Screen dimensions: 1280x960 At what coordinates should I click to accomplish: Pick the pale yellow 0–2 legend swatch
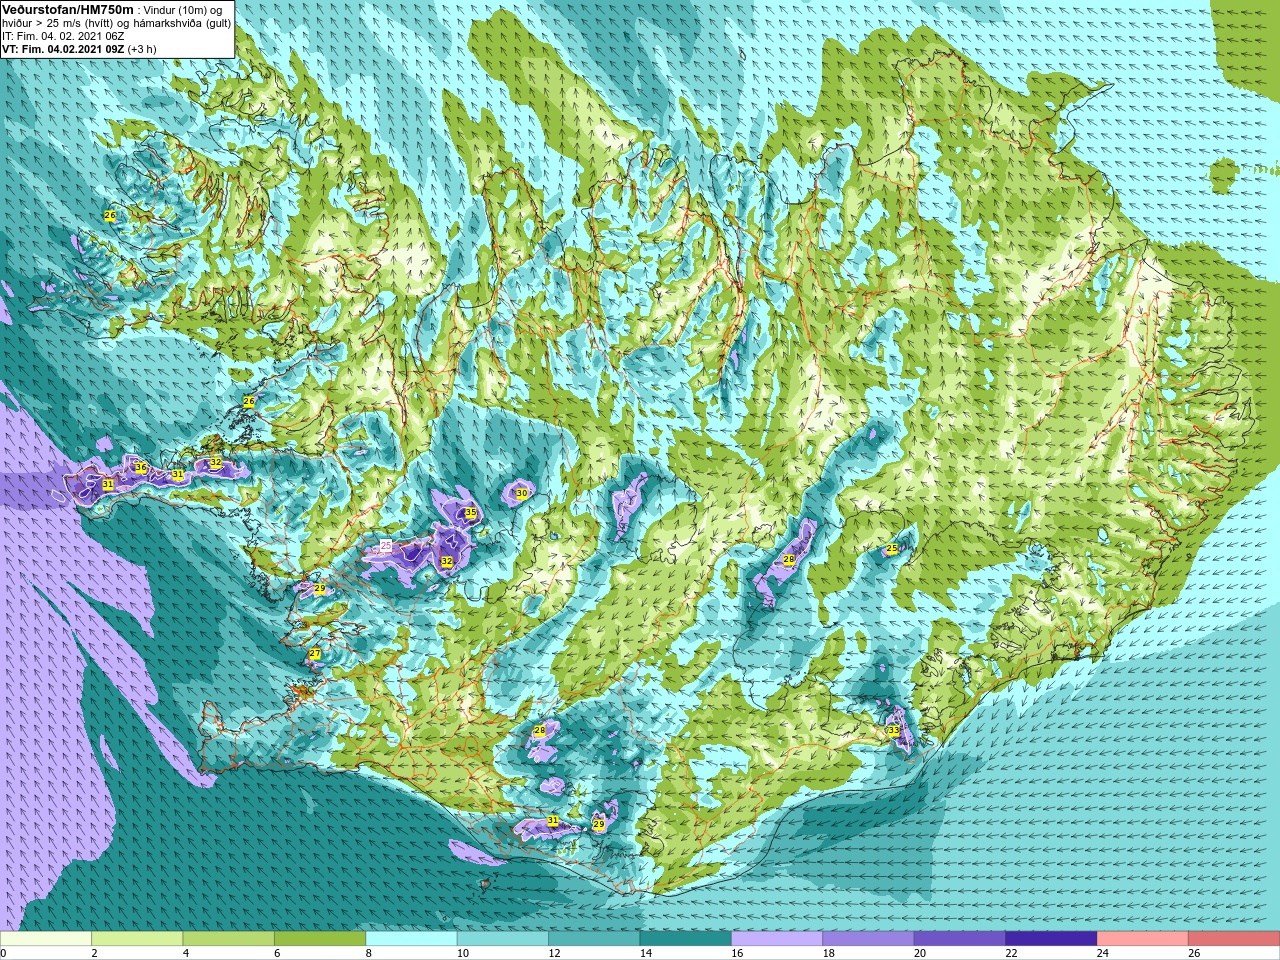point(46,939)
